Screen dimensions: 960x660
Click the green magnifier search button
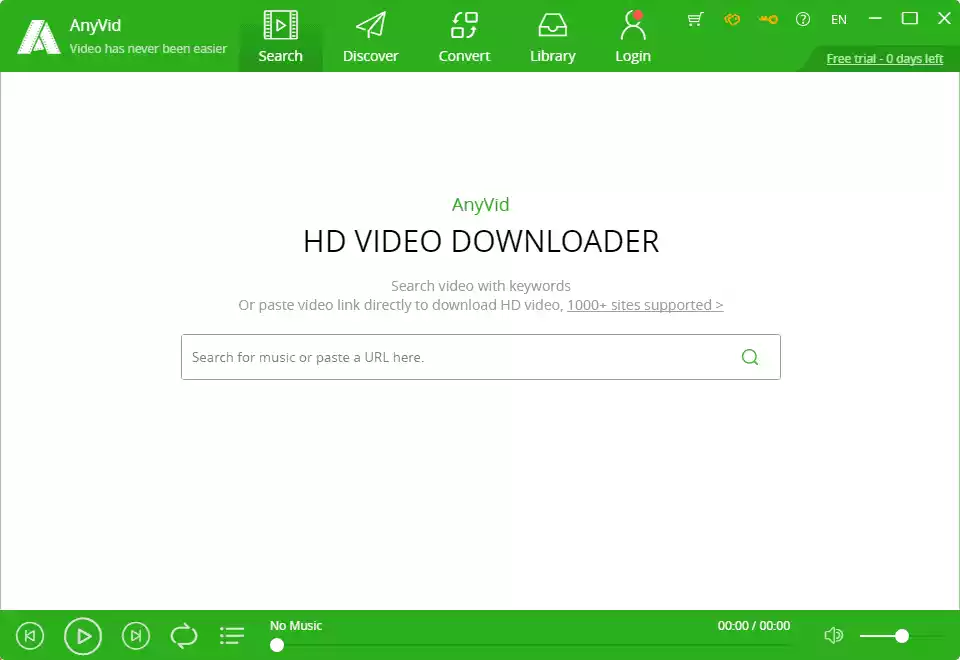[750, 357]
